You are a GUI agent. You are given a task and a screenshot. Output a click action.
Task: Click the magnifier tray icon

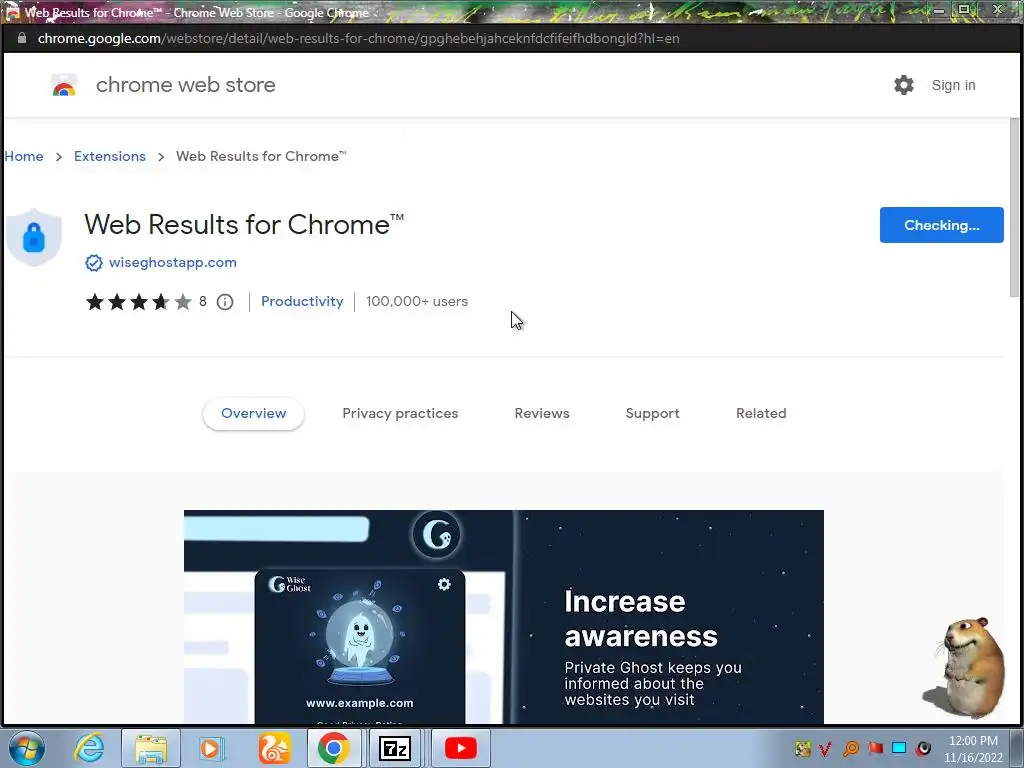[851, 748]
